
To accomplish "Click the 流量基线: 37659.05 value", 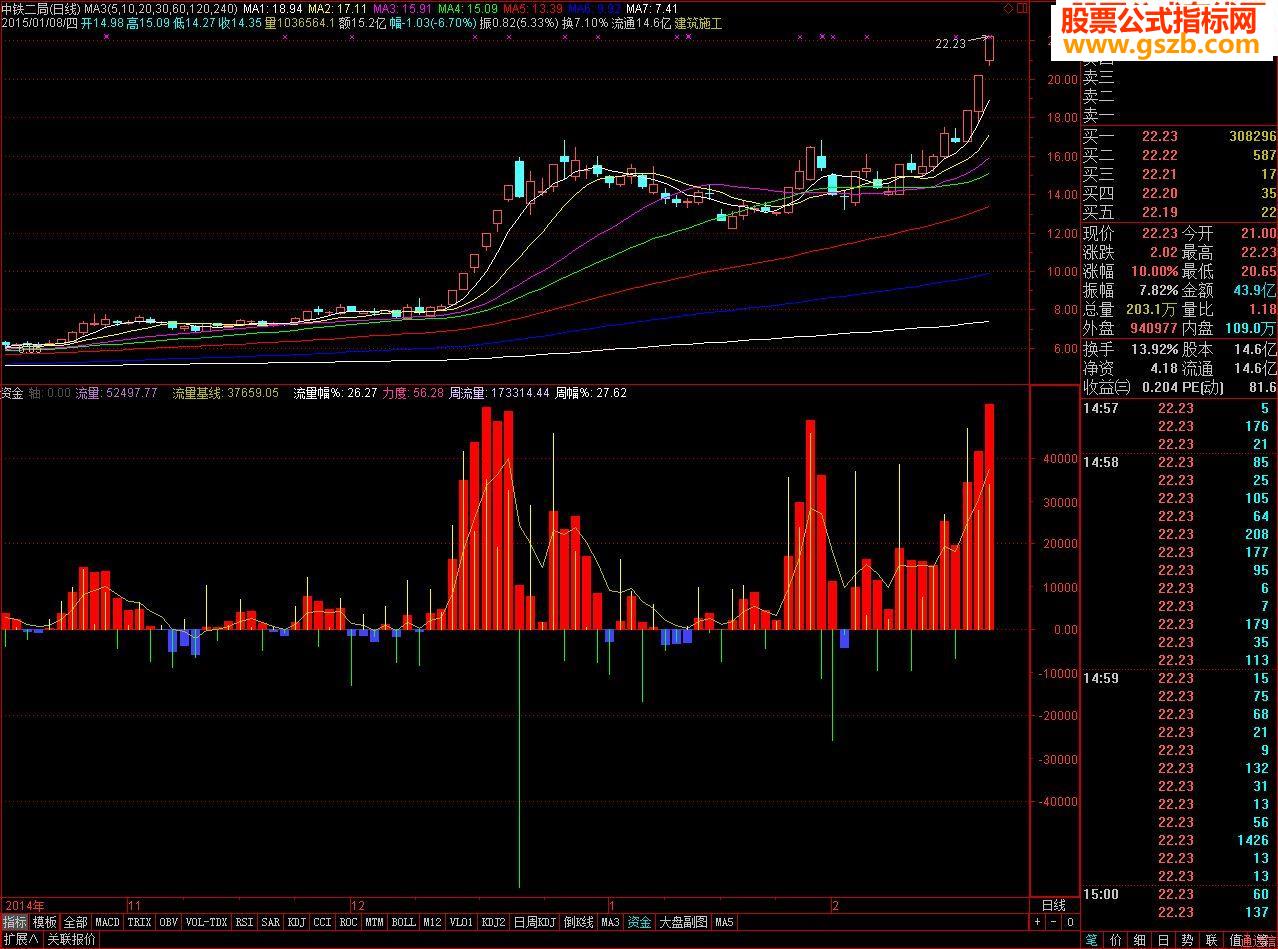I will pyautogui.click(x=225, y=393).
